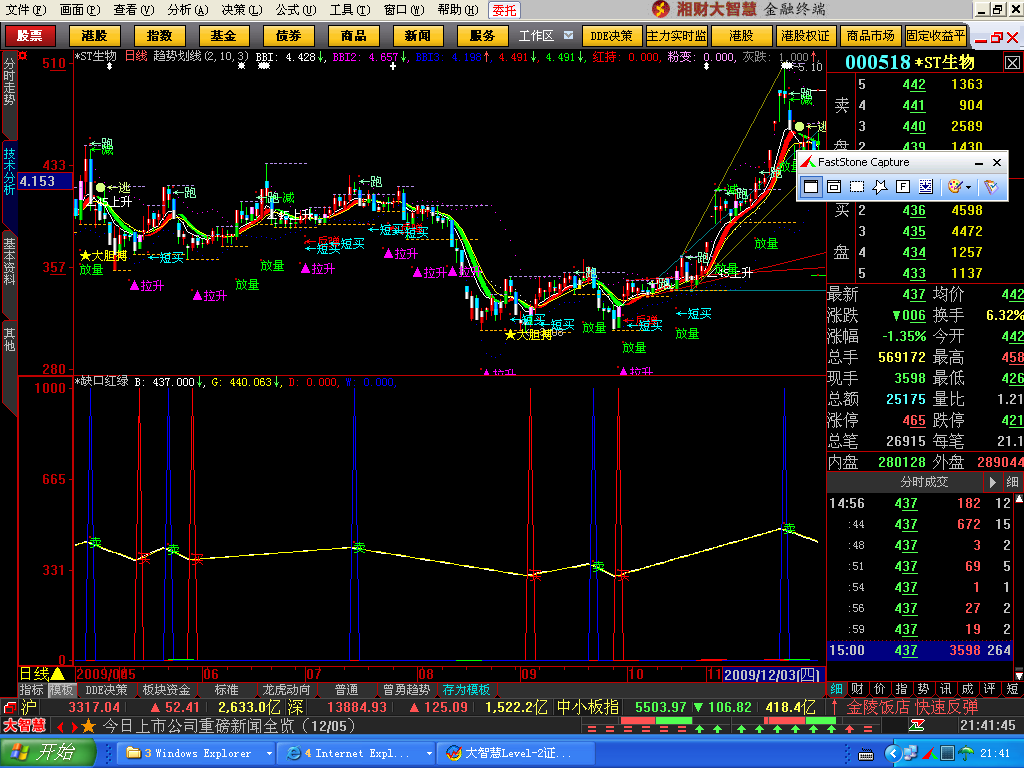This screenshot has height=768, width=1024.
Task: Click the 基金 toolbar button
Action: (223, 36)
